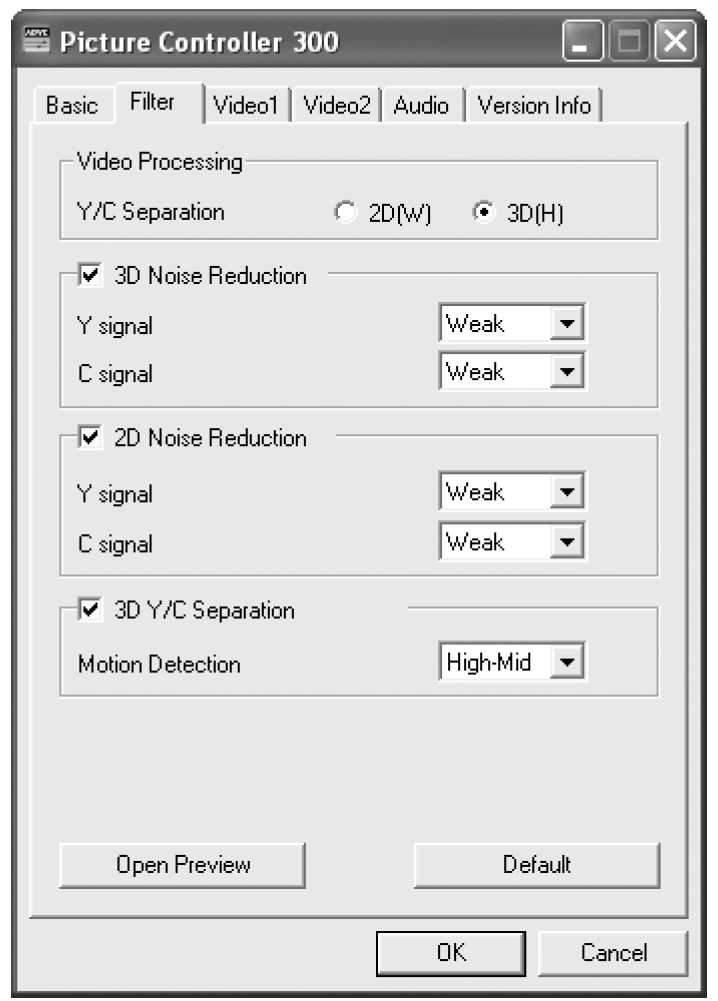Select the 3D(H) Y/C Separation option
718x1001 pixels.
[518, 213]
